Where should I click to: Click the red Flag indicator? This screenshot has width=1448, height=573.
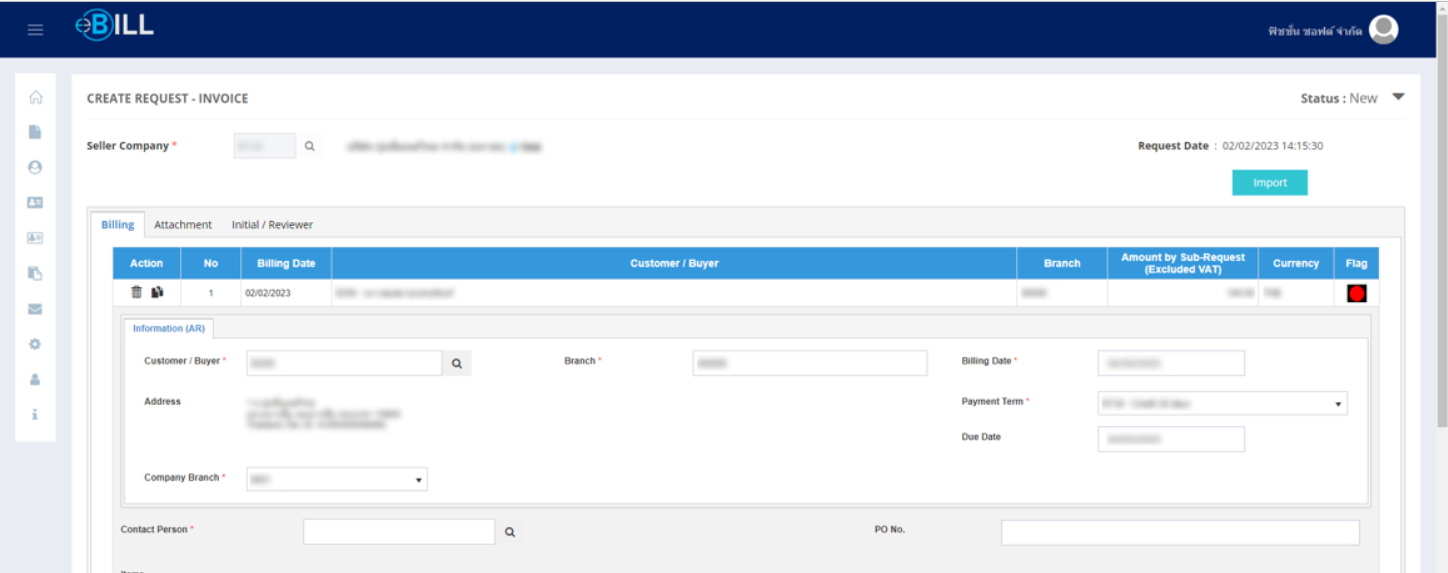(x=1357, y=293)
